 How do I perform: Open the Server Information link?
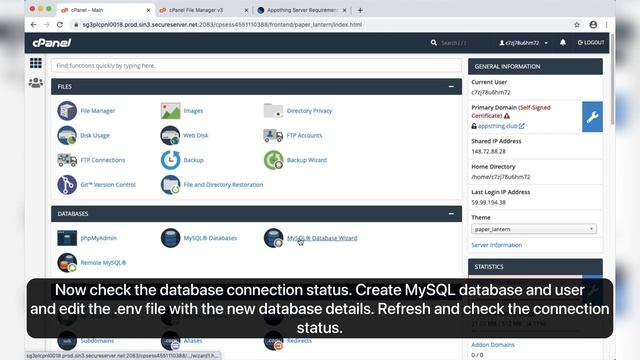(496, 245)
